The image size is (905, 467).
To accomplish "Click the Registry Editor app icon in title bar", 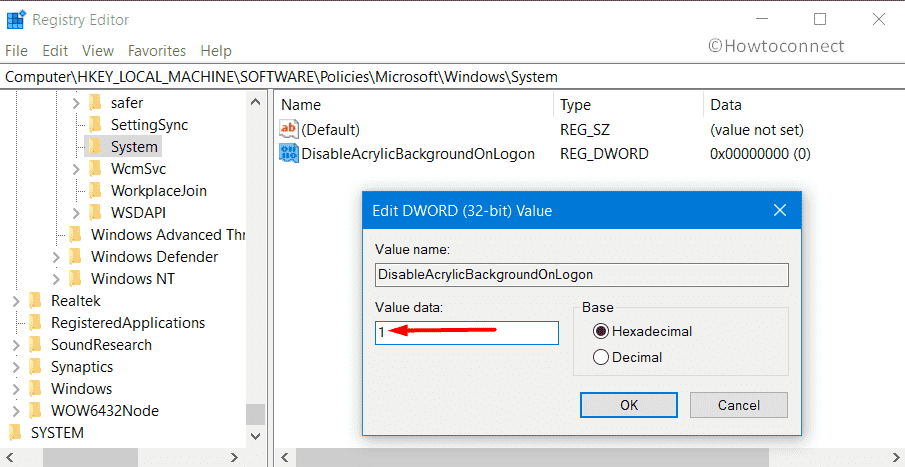I will [x=16, y=19].
